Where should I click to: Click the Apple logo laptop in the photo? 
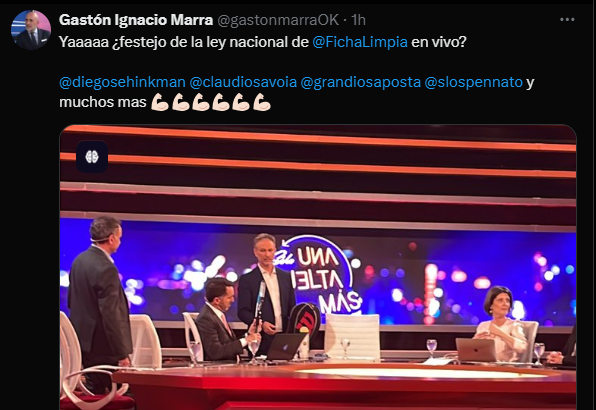pos(286,346)
